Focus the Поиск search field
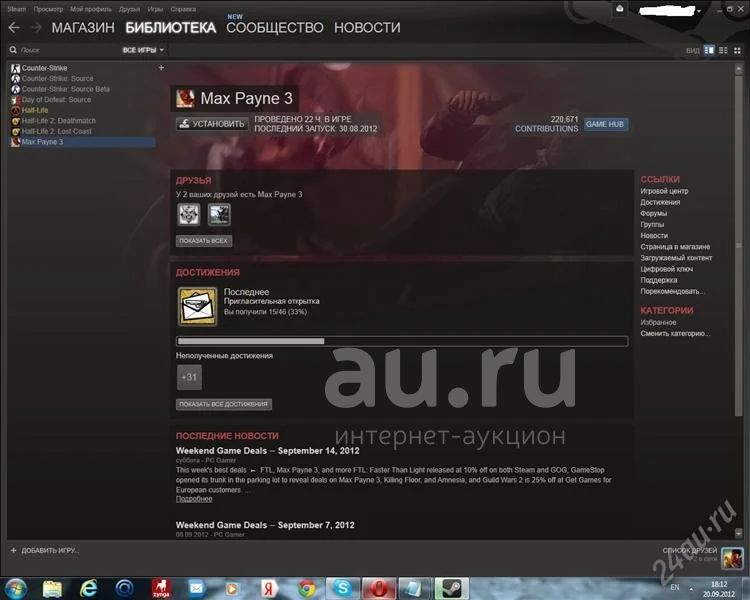 (67, 50)
